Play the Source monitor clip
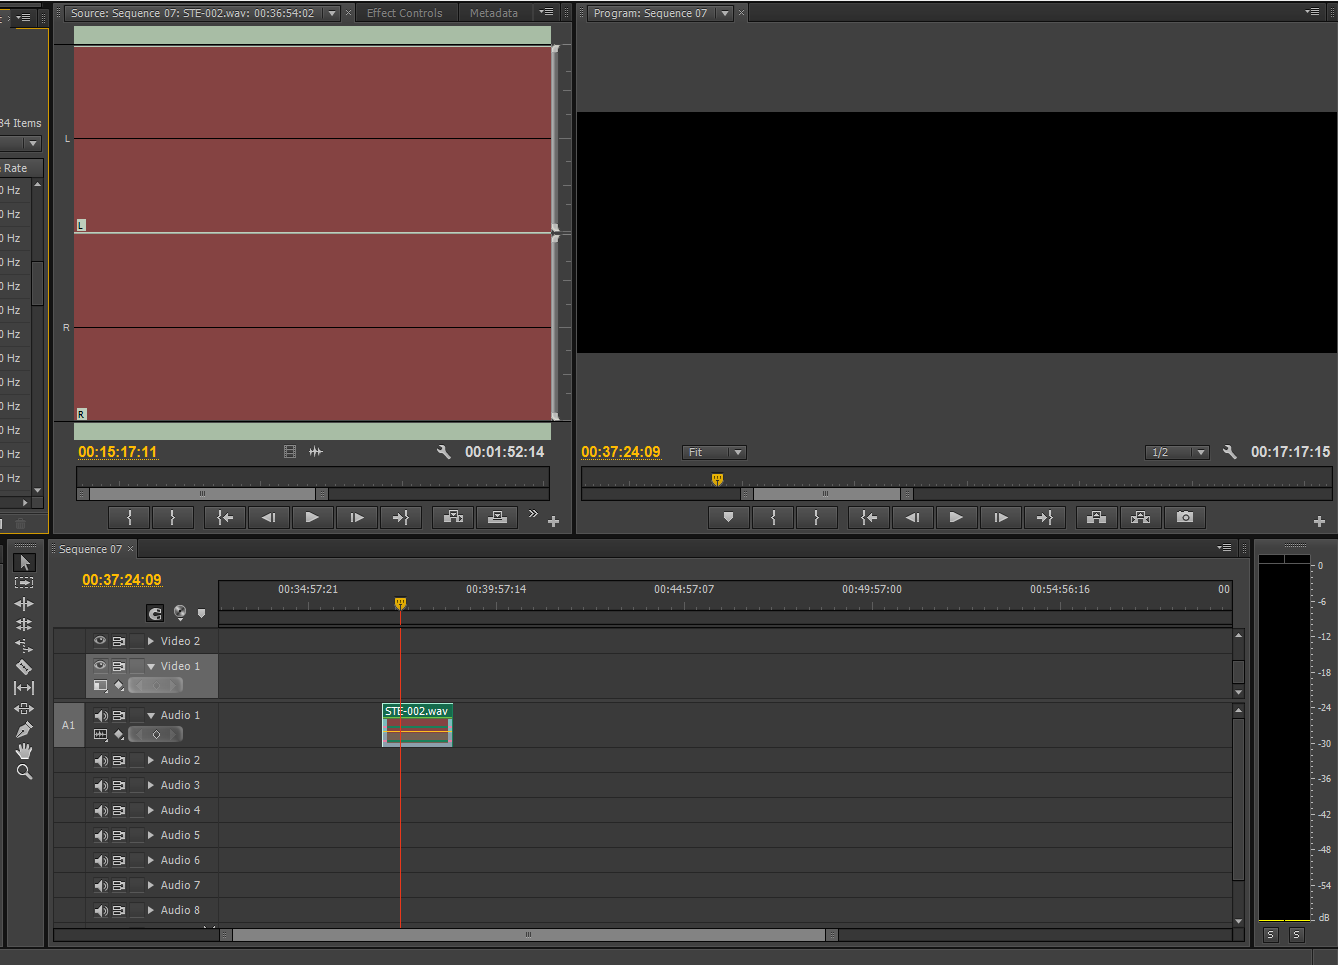The height and width of the screenshot is (965, 1338). tap(312, 517)
